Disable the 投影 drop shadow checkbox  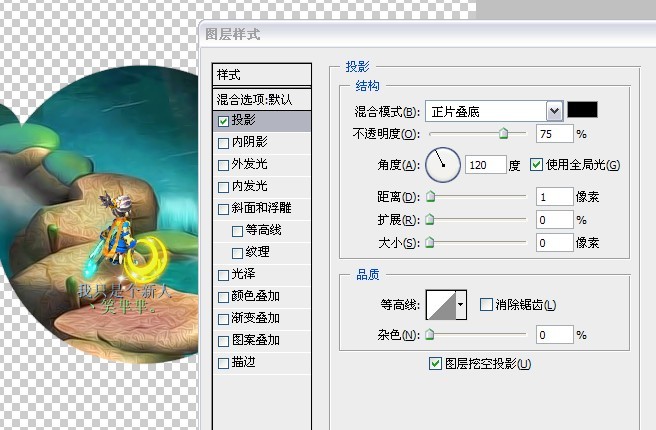tap(223, 120)
